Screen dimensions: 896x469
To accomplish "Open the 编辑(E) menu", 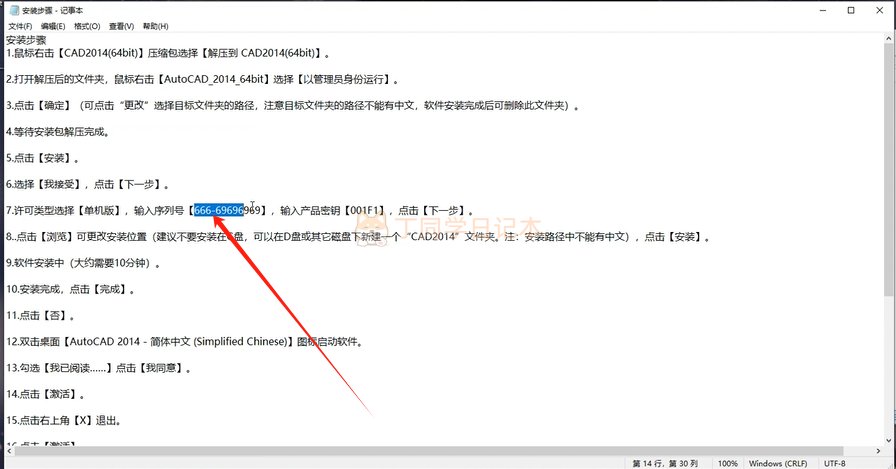I will tap(53, 26).
